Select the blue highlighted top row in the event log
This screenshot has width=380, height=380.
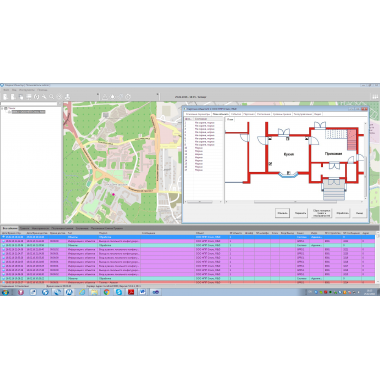[188, 237]
